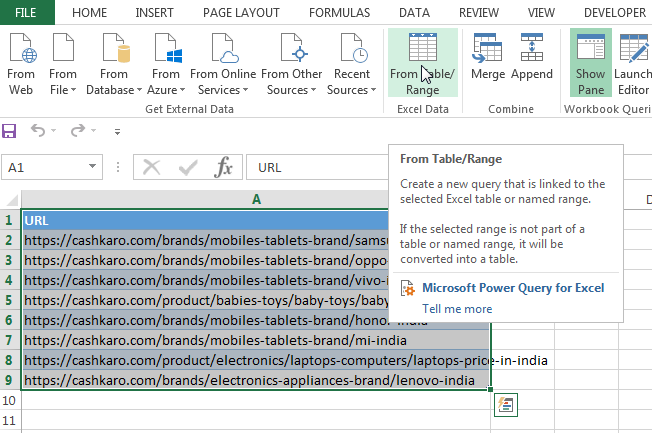The image size is (652, 433).
Task: Click the From Web icon
Action: click(x=21, y=64)
